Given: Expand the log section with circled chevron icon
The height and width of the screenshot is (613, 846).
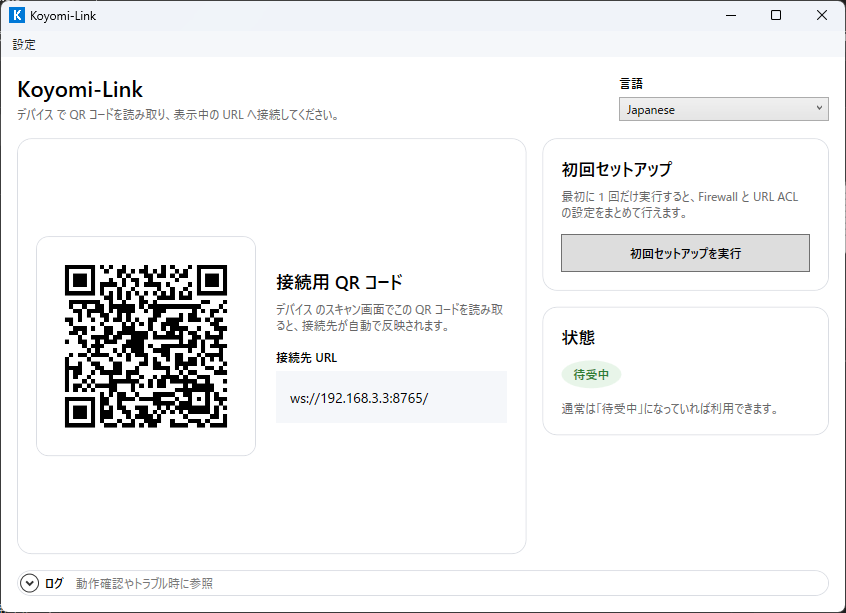Looking at the screenshot, I should coord(28,583).
